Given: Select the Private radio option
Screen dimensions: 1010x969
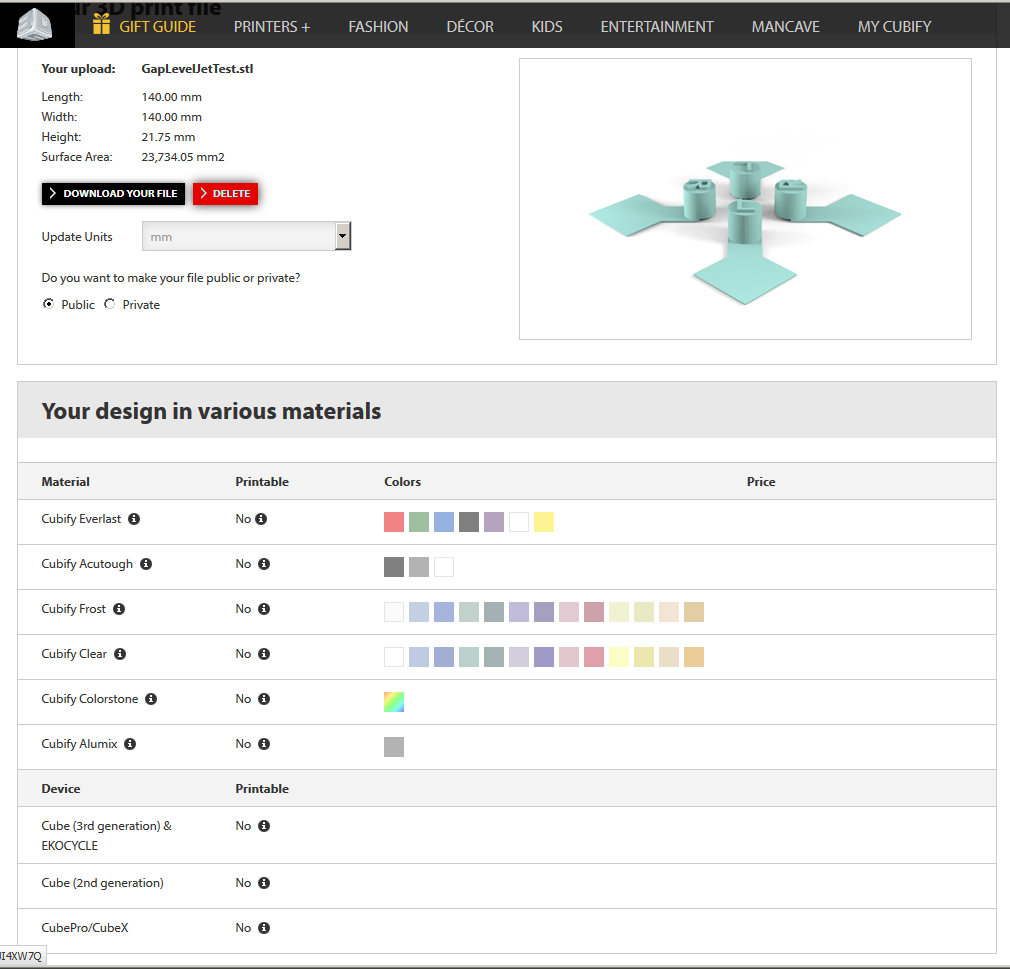Looking at the screenshot, I should coord(110,304).
